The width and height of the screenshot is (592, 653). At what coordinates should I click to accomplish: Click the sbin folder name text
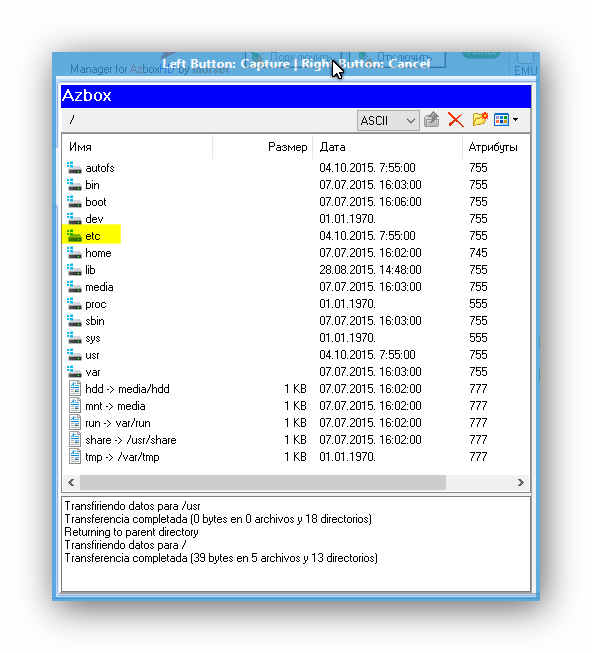pos(95,321)
